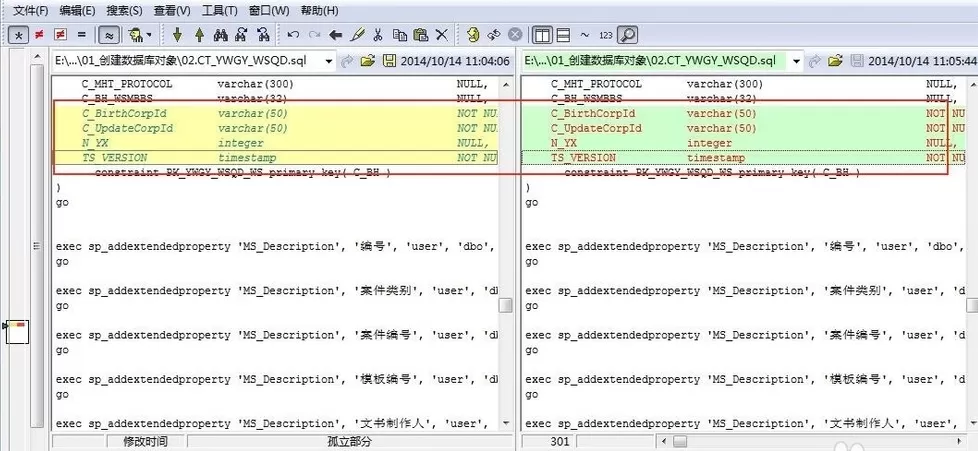
Task: Toggle the 123 line numbers button
Action: 606,36
